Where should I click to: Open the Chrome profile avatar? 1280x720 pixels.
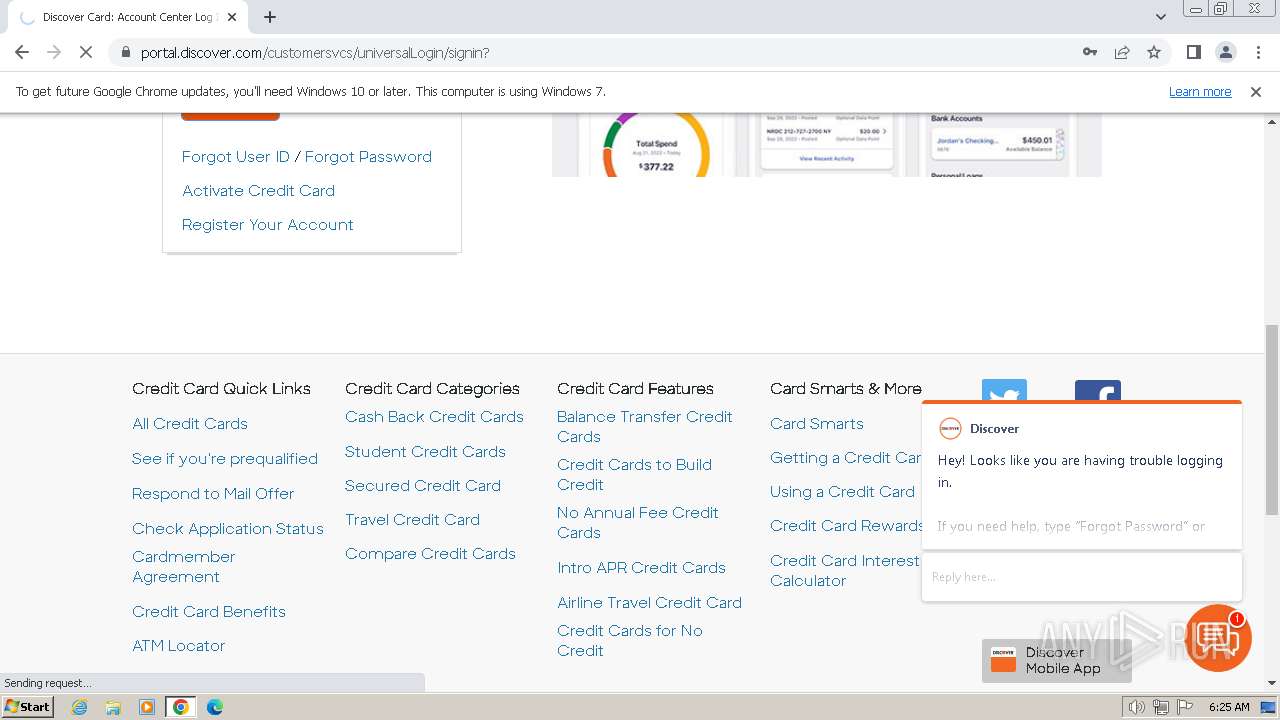1226,52
